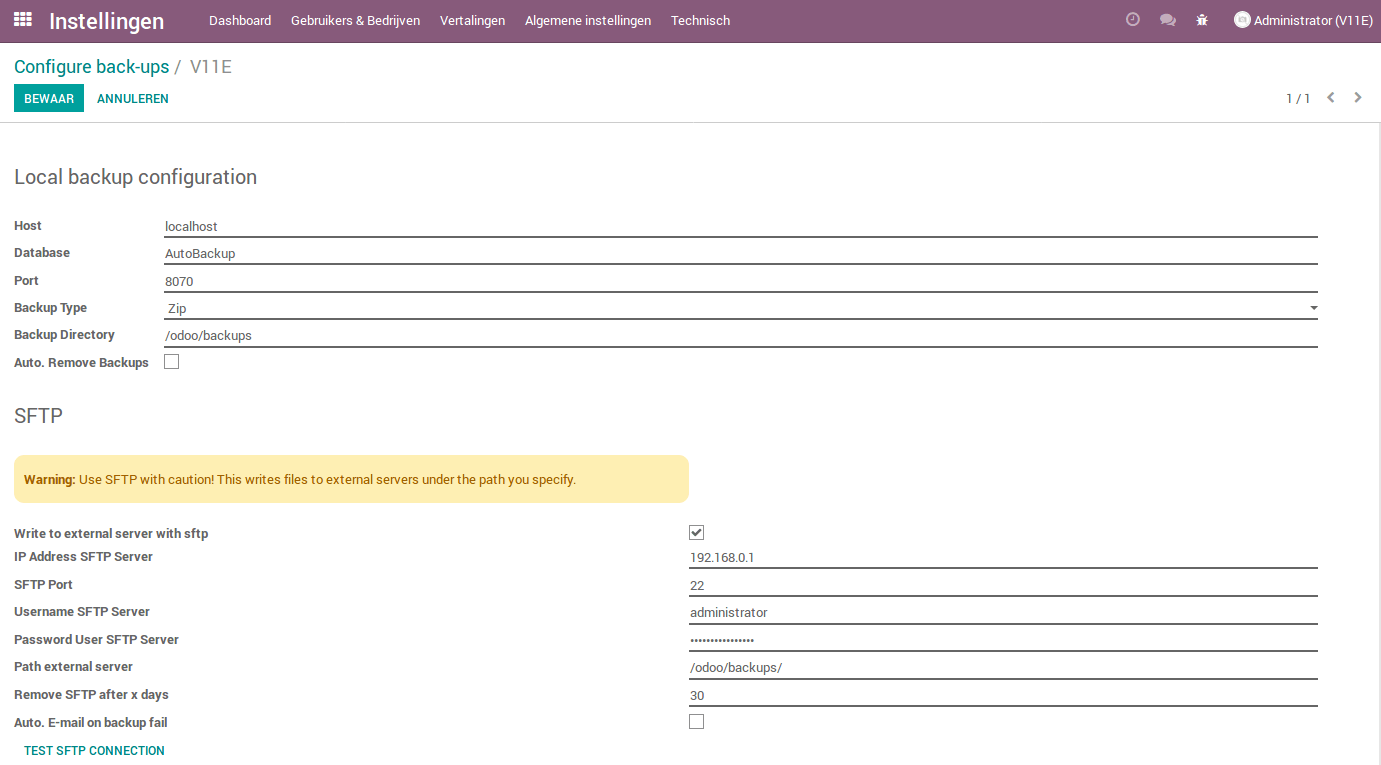
Task: Open the conversations chat icon
Action: (1167, 20)
